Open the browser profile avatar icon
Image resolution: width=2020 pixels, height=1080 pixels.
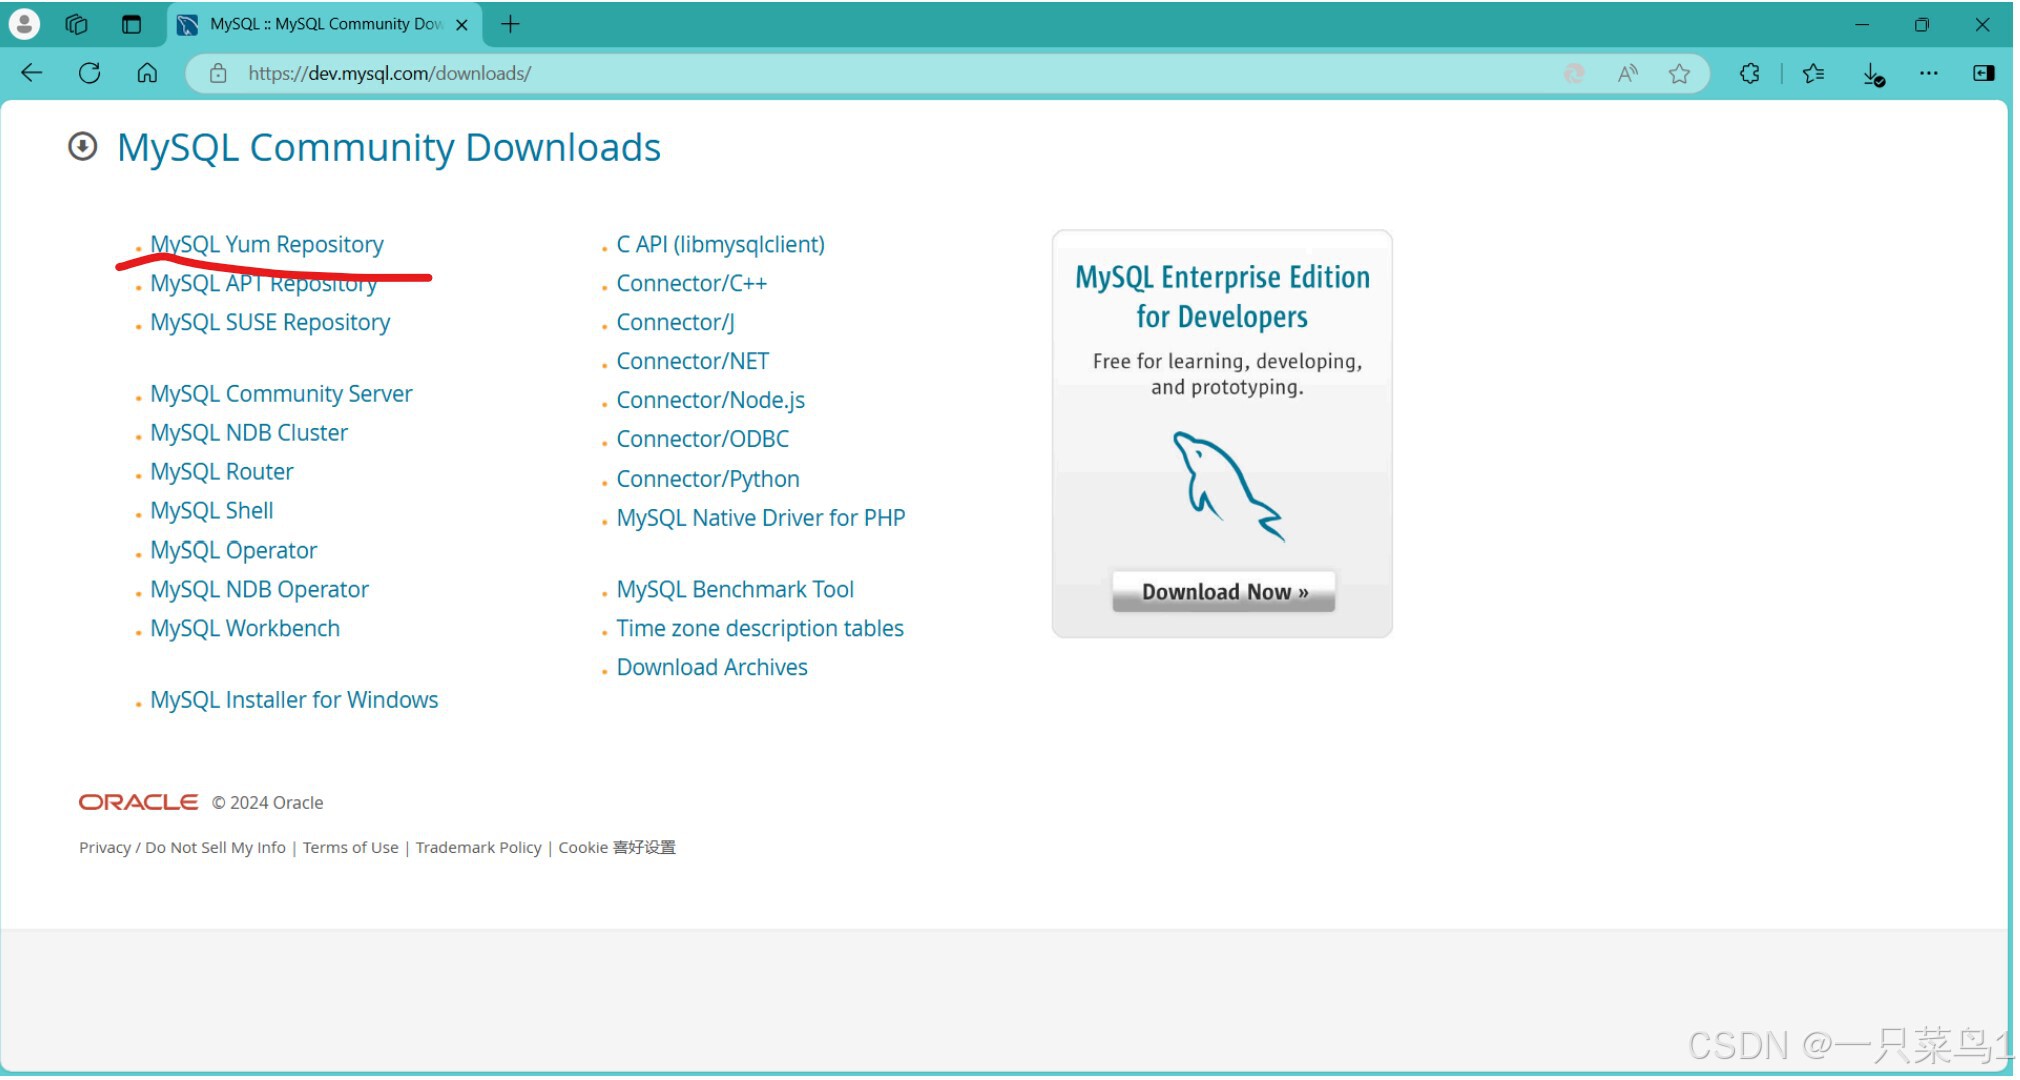[24, 24]
